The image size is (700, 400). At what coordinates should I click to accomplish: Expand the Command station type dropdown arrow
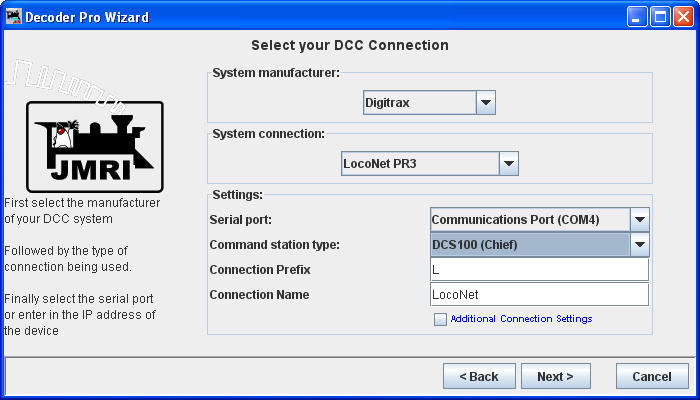pyautogui.click(x=640, y=244)
